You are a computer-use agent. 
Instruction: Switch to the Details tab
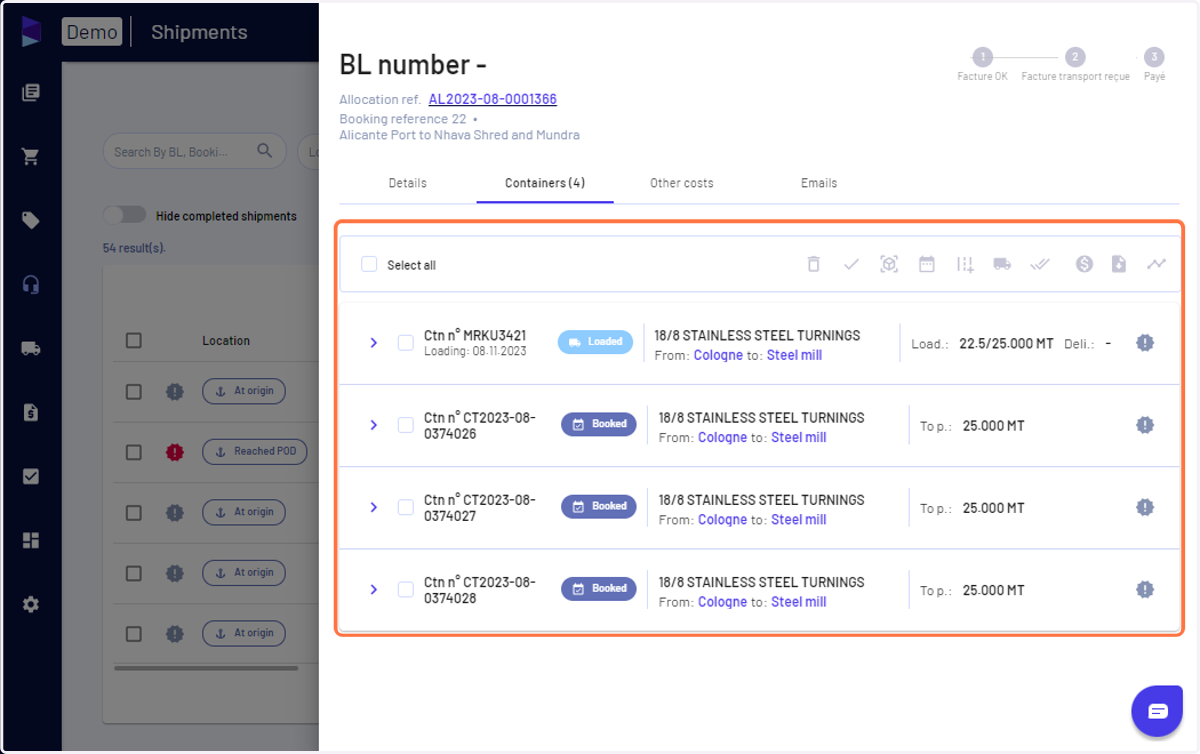408,183
